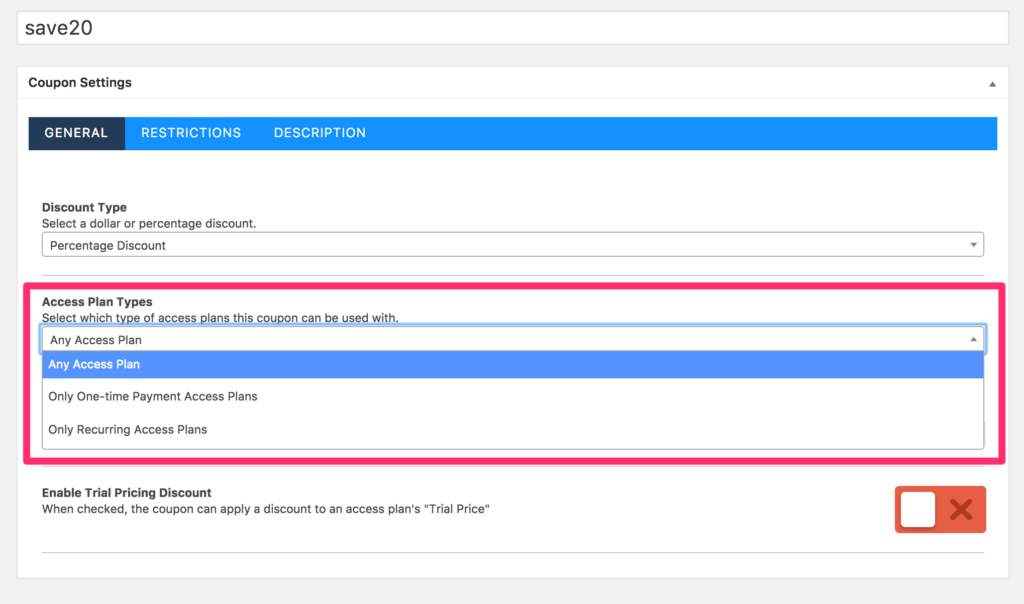Click the Coupon Settings heading

80,83
